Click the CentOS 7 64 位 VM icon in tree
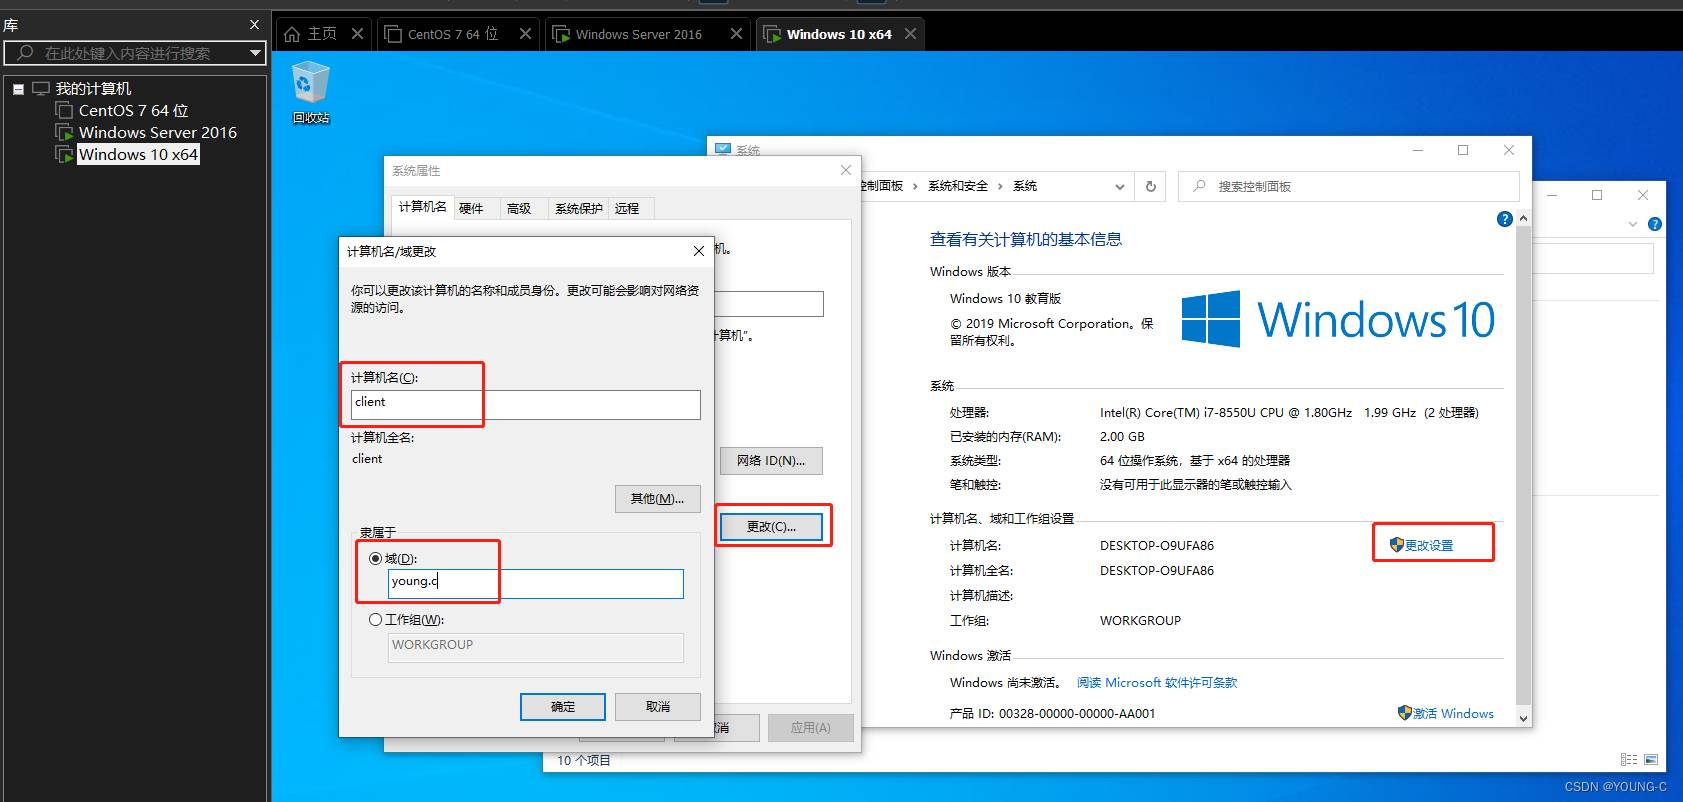 [x=64, y=110]
